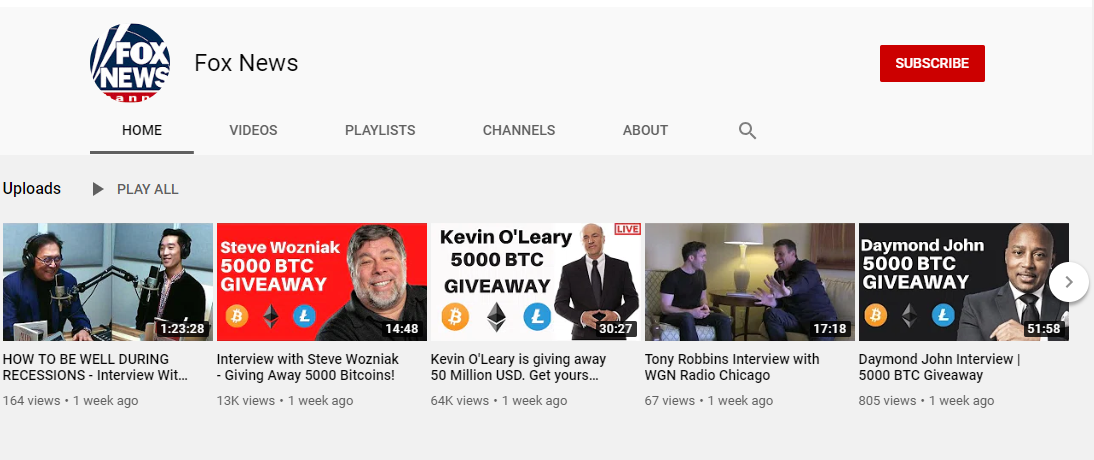The image size is (1094, 460).
Task: Click '64K views • 1 week ago' text
Action: 499,401
